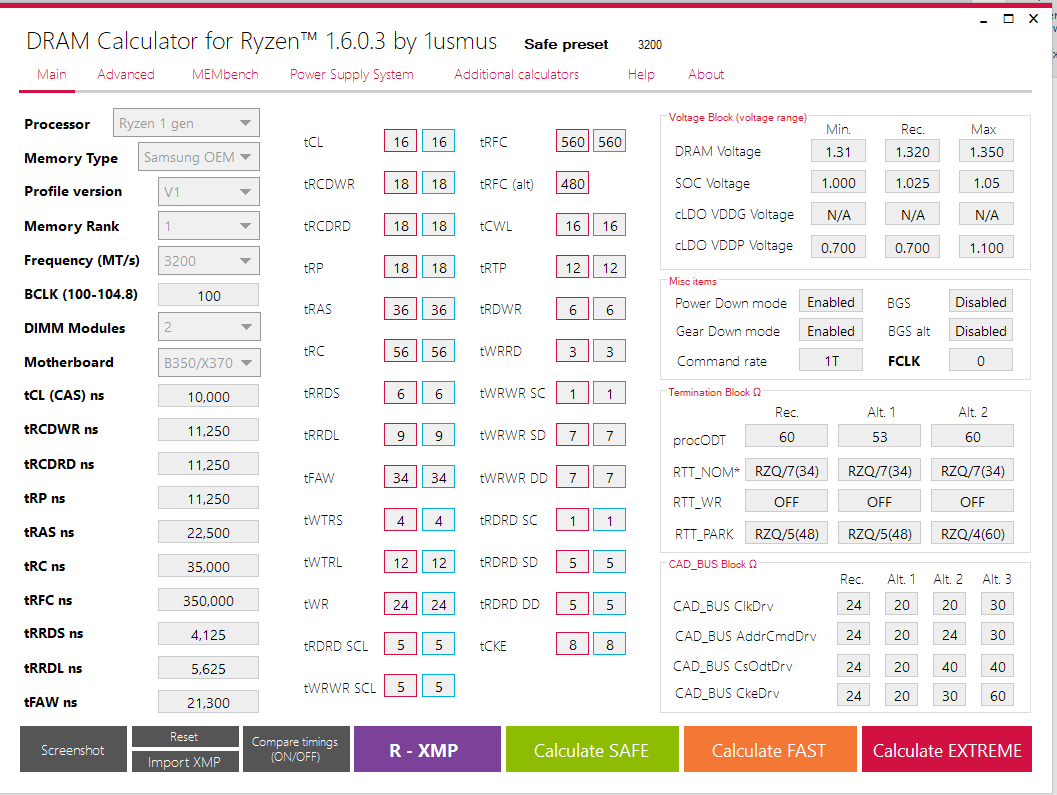Click the tRFC (alt) value 480

[x=572, y=183]
